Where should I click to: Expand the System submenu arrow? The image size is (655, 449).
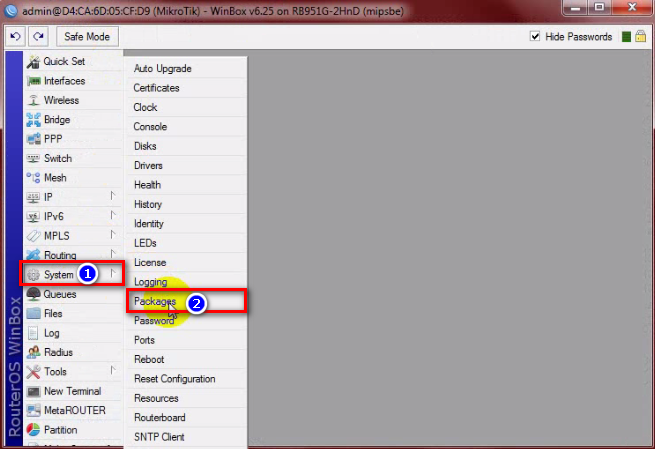click(x=112, y=273)
